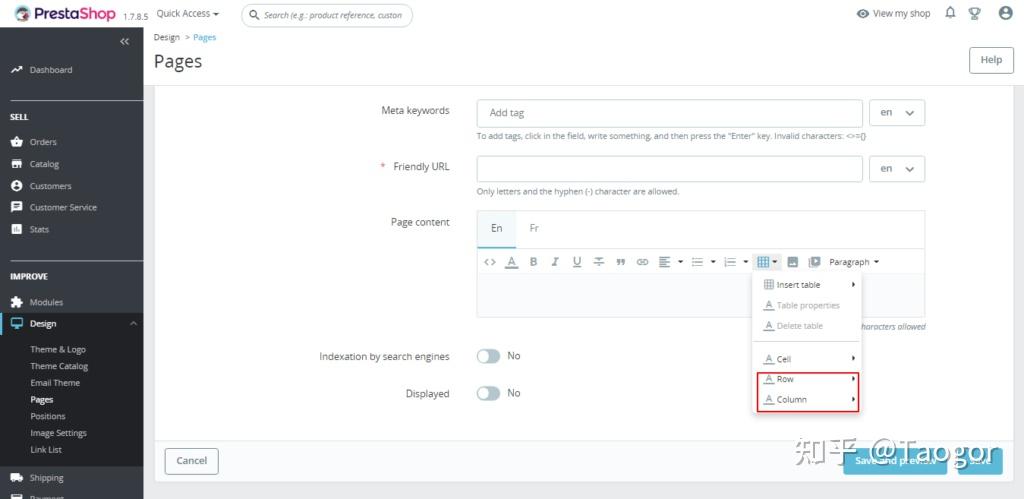This screenshot has width=1024, height=499.
Task: Open Meta keywords language dropdown
Action: click(897, 113)
